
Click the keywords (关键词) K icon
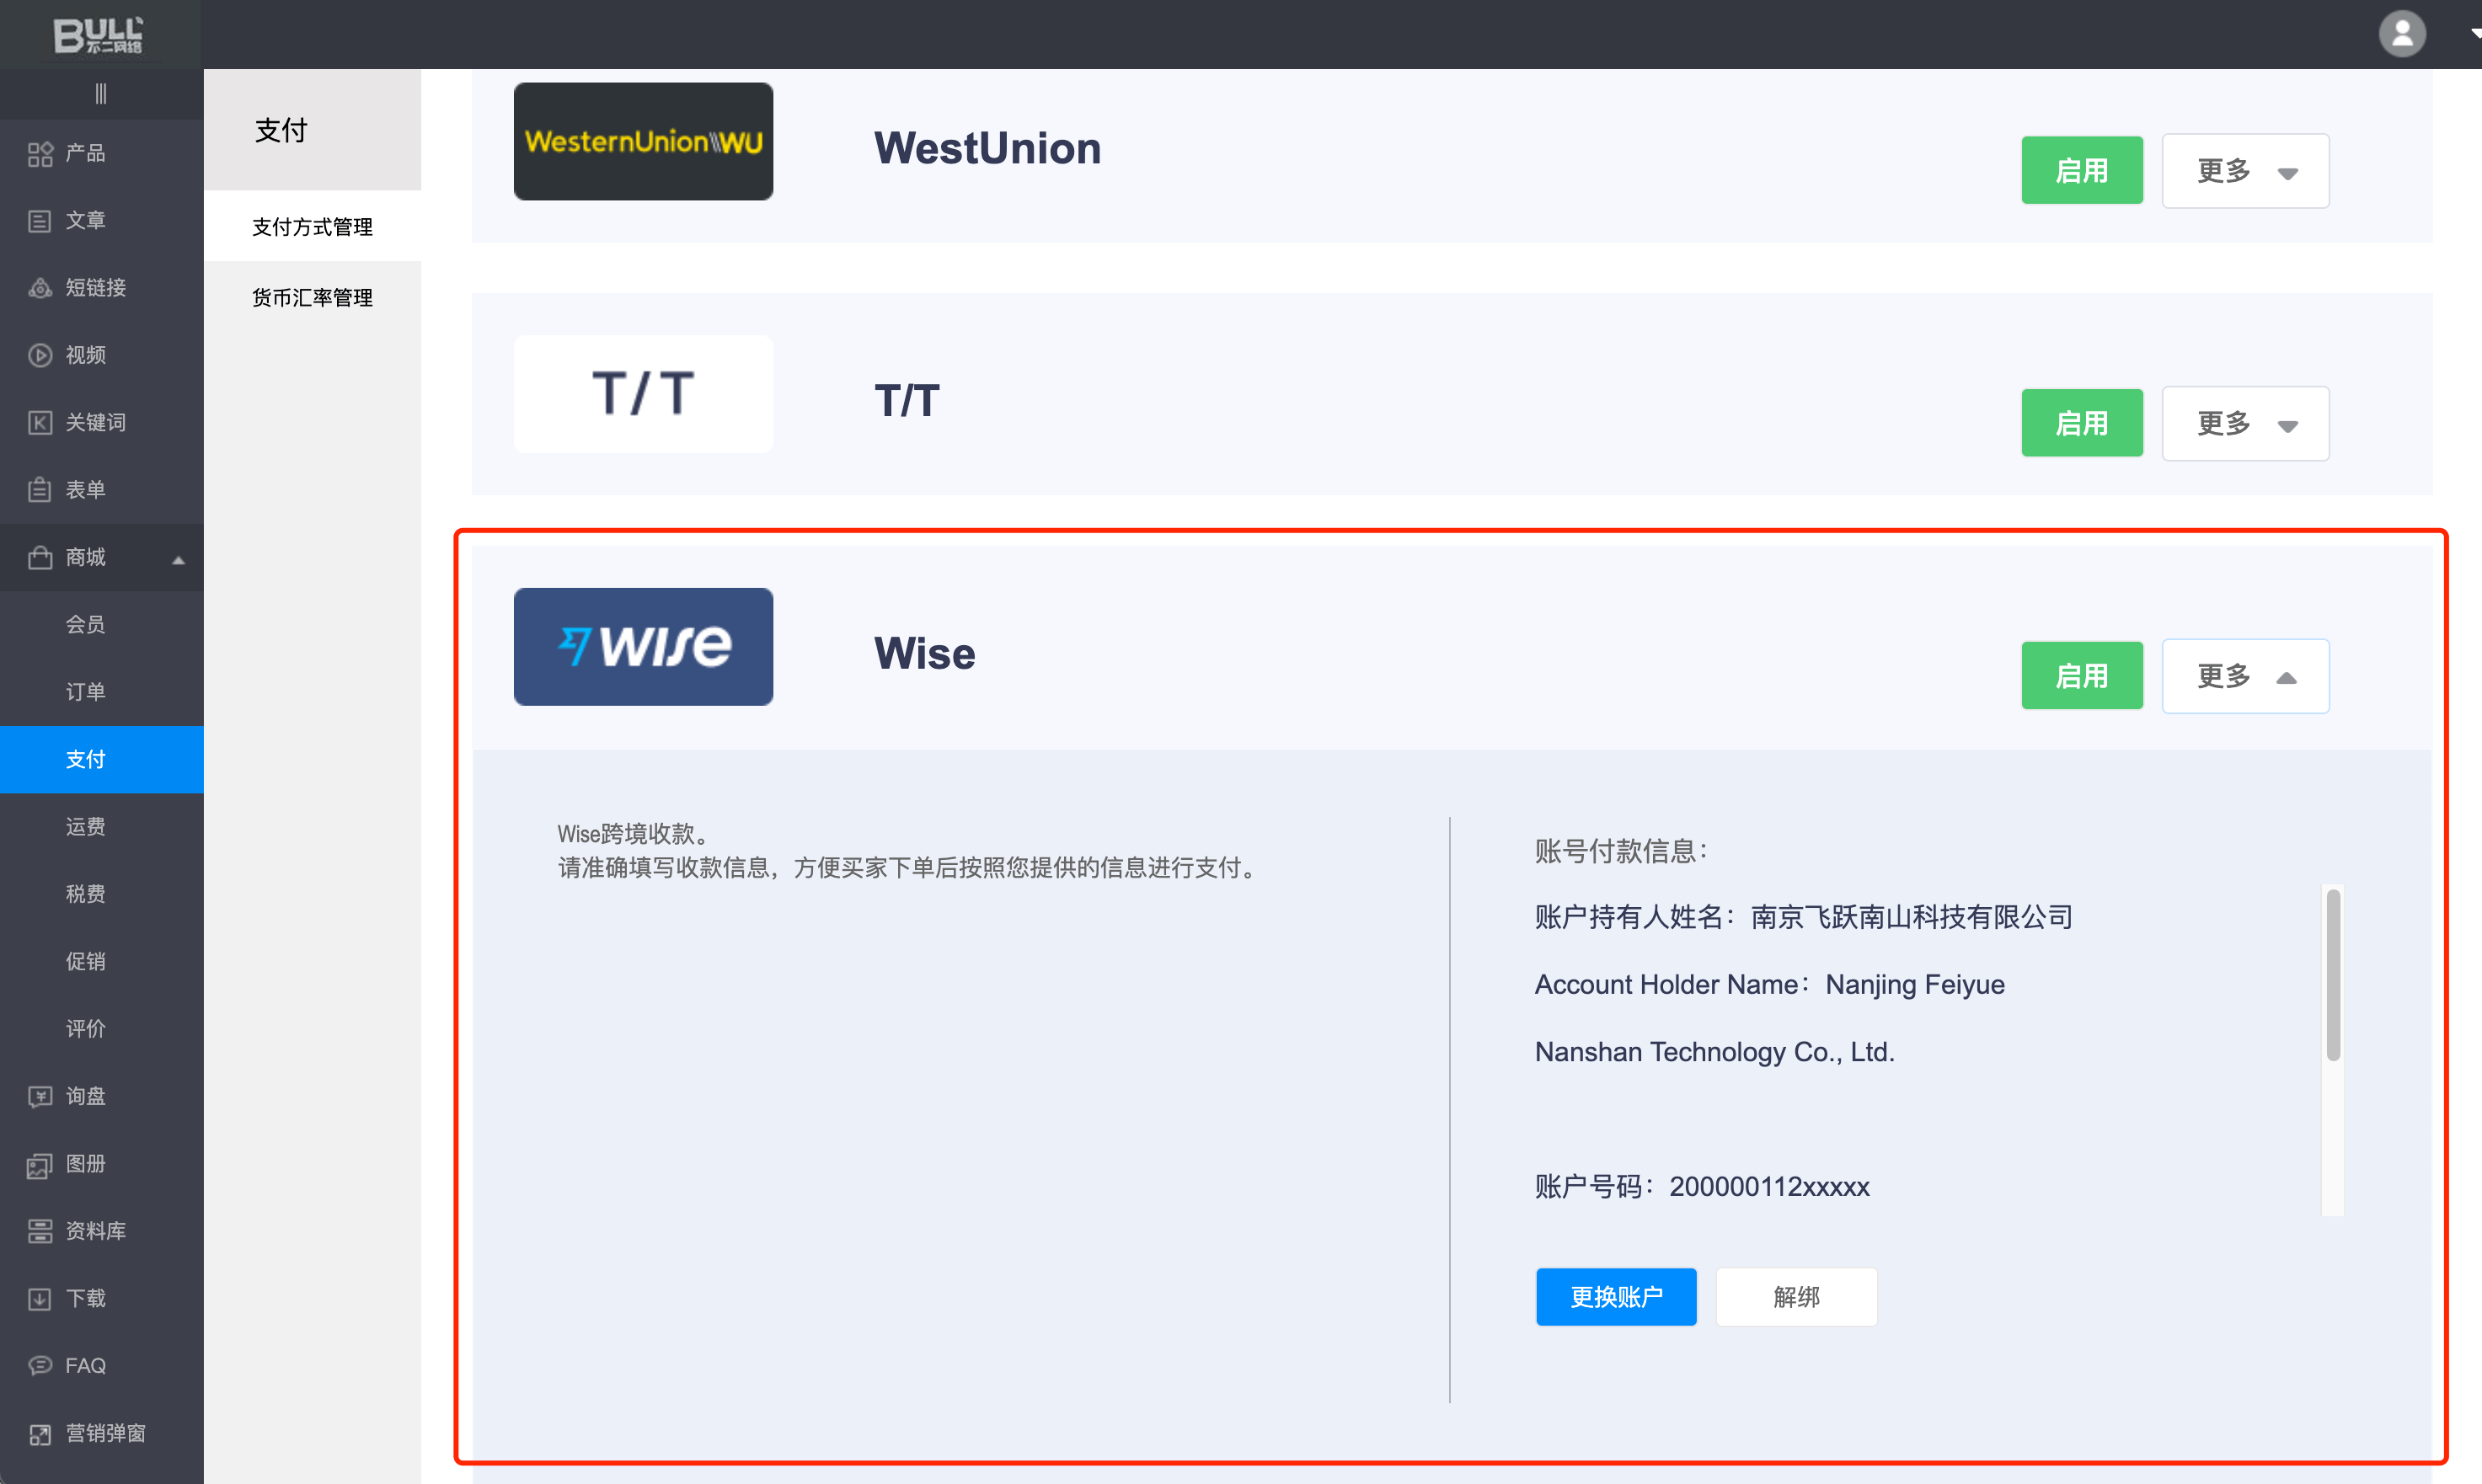[40, 423]
